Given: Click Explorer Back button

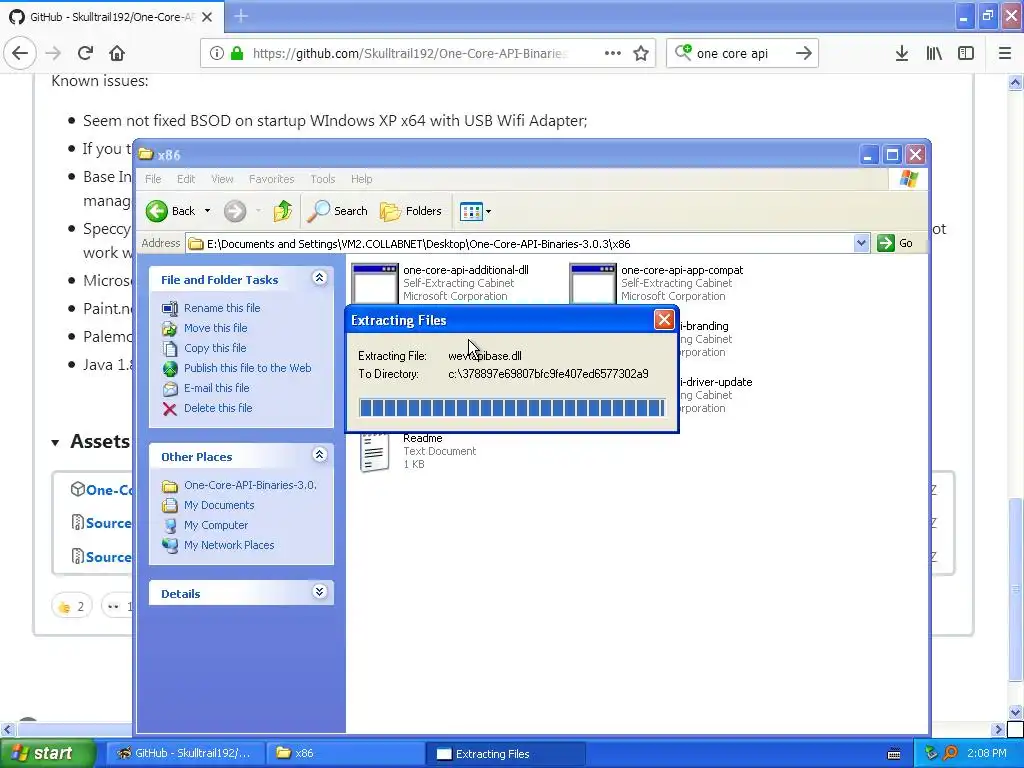Looking at the screenshot, I should tap(170, 211).
